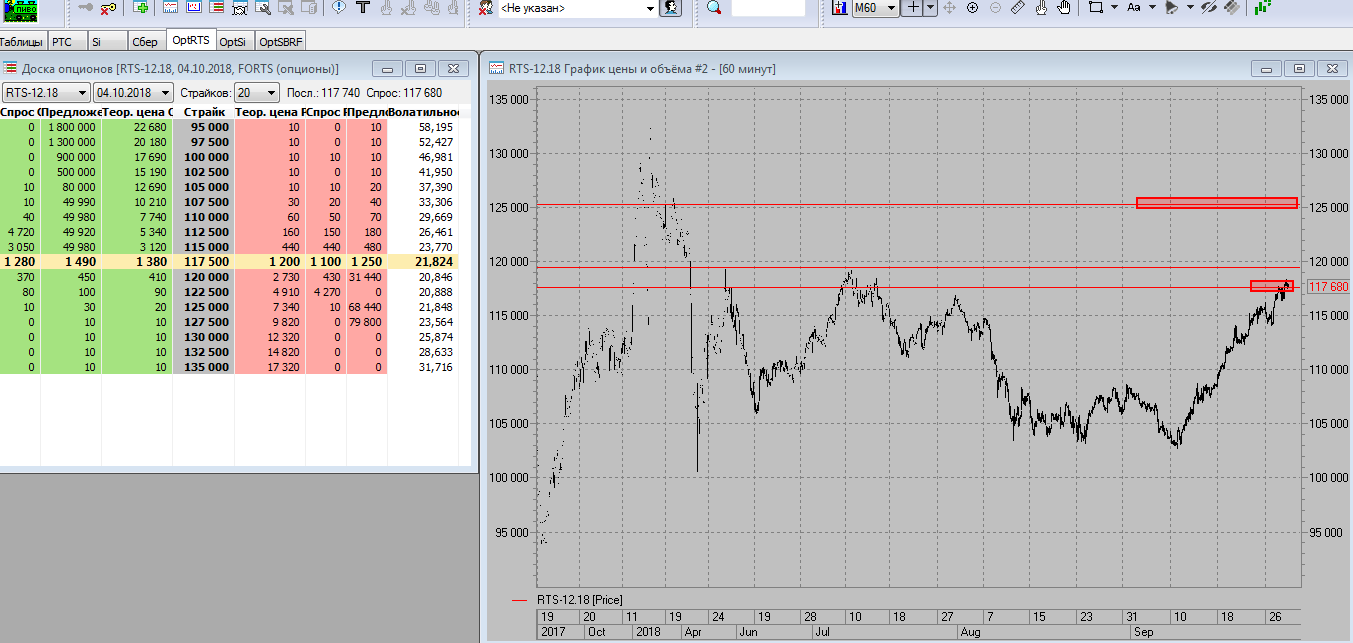This screenshot has width=1353, height=643.
Task: Select the 117 500 strike row cell
Action: coord(204,261)
